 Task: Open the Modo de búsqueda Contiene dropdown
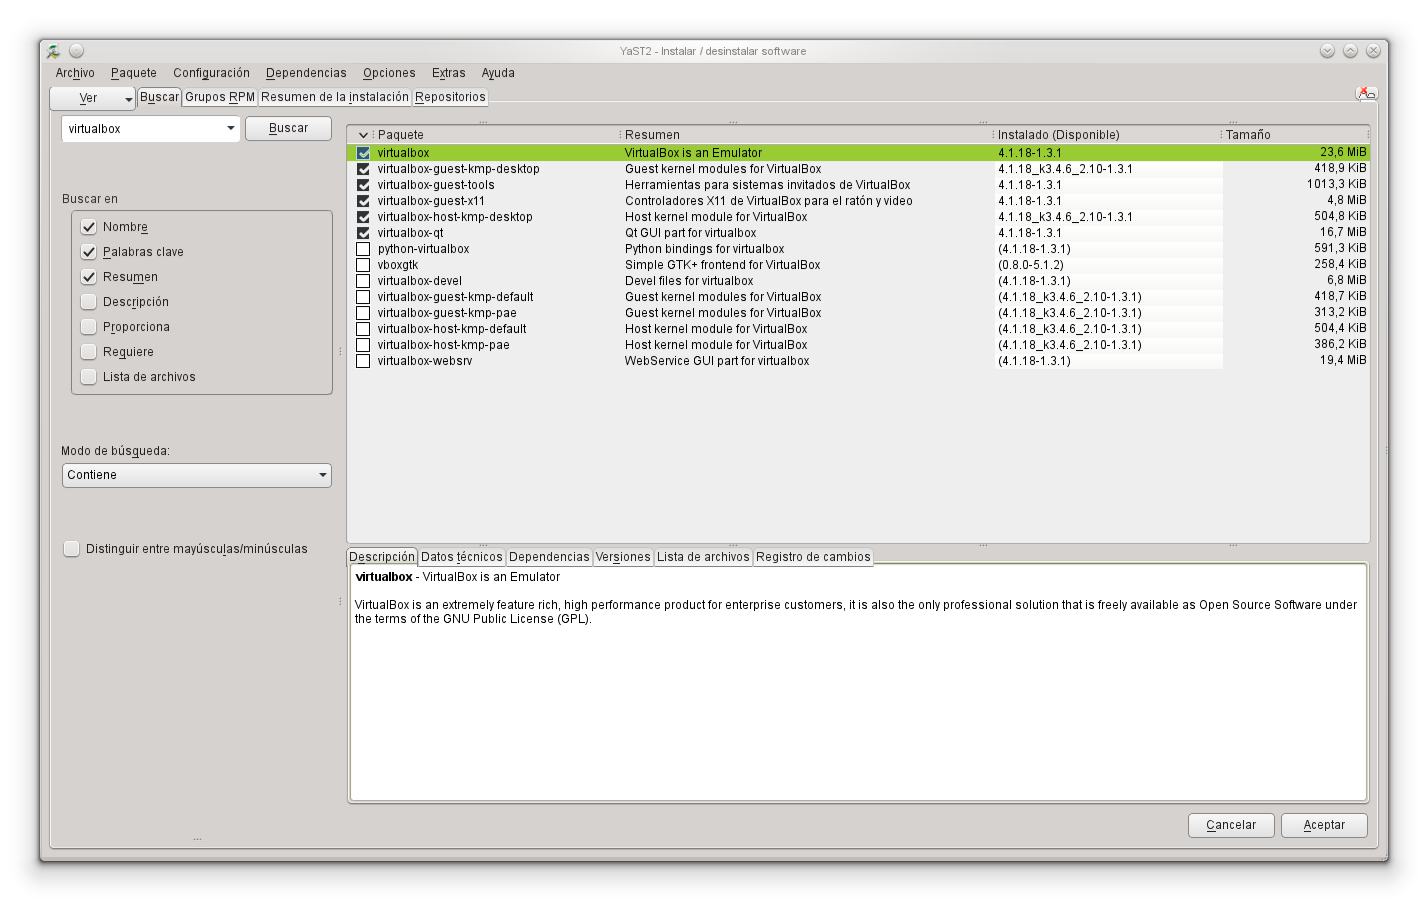(197, 475)
